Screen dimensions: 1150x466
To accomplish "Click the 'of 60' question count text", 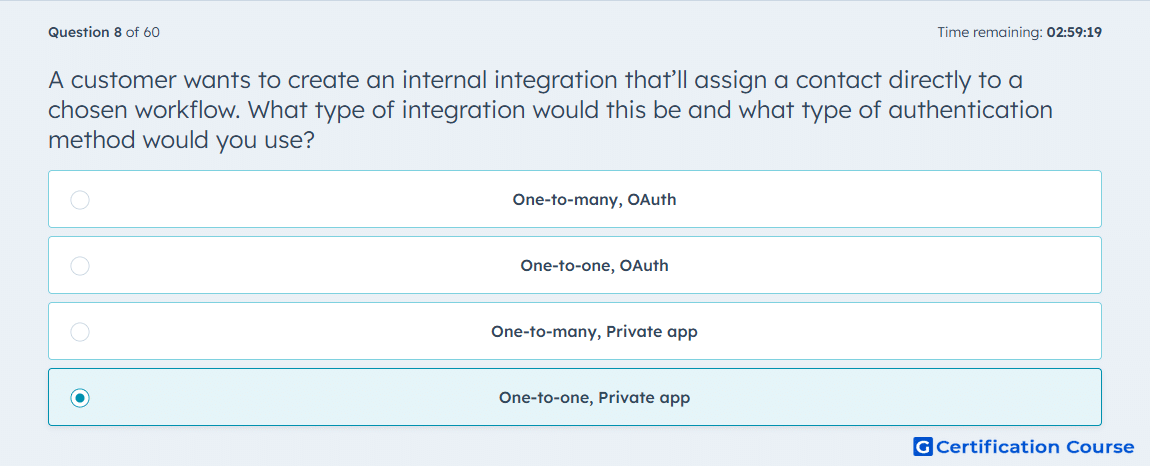I will pyautogui.click(x=142, y=32).
